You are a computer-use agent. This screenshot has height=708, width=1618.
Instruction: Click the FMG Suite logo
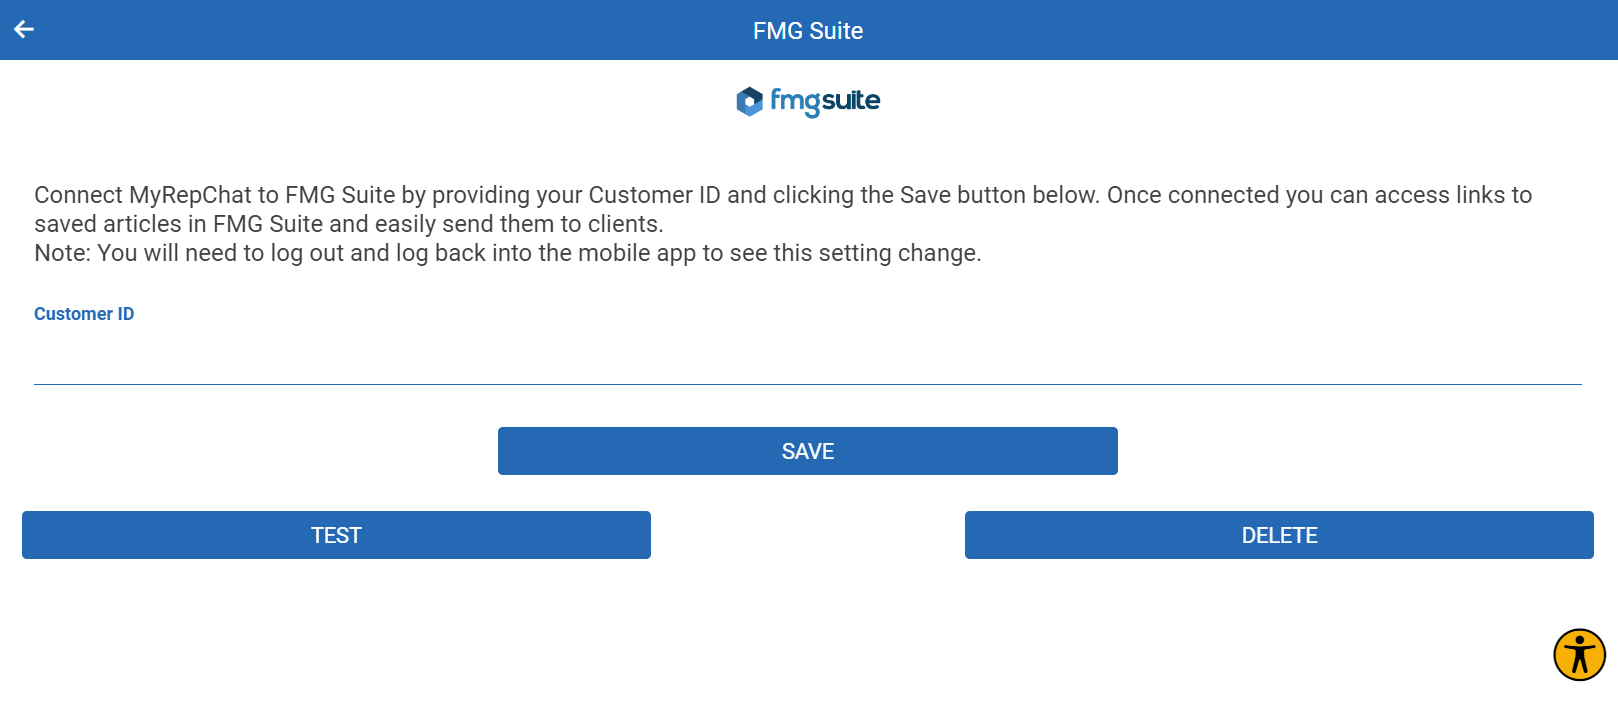(807, 101)
